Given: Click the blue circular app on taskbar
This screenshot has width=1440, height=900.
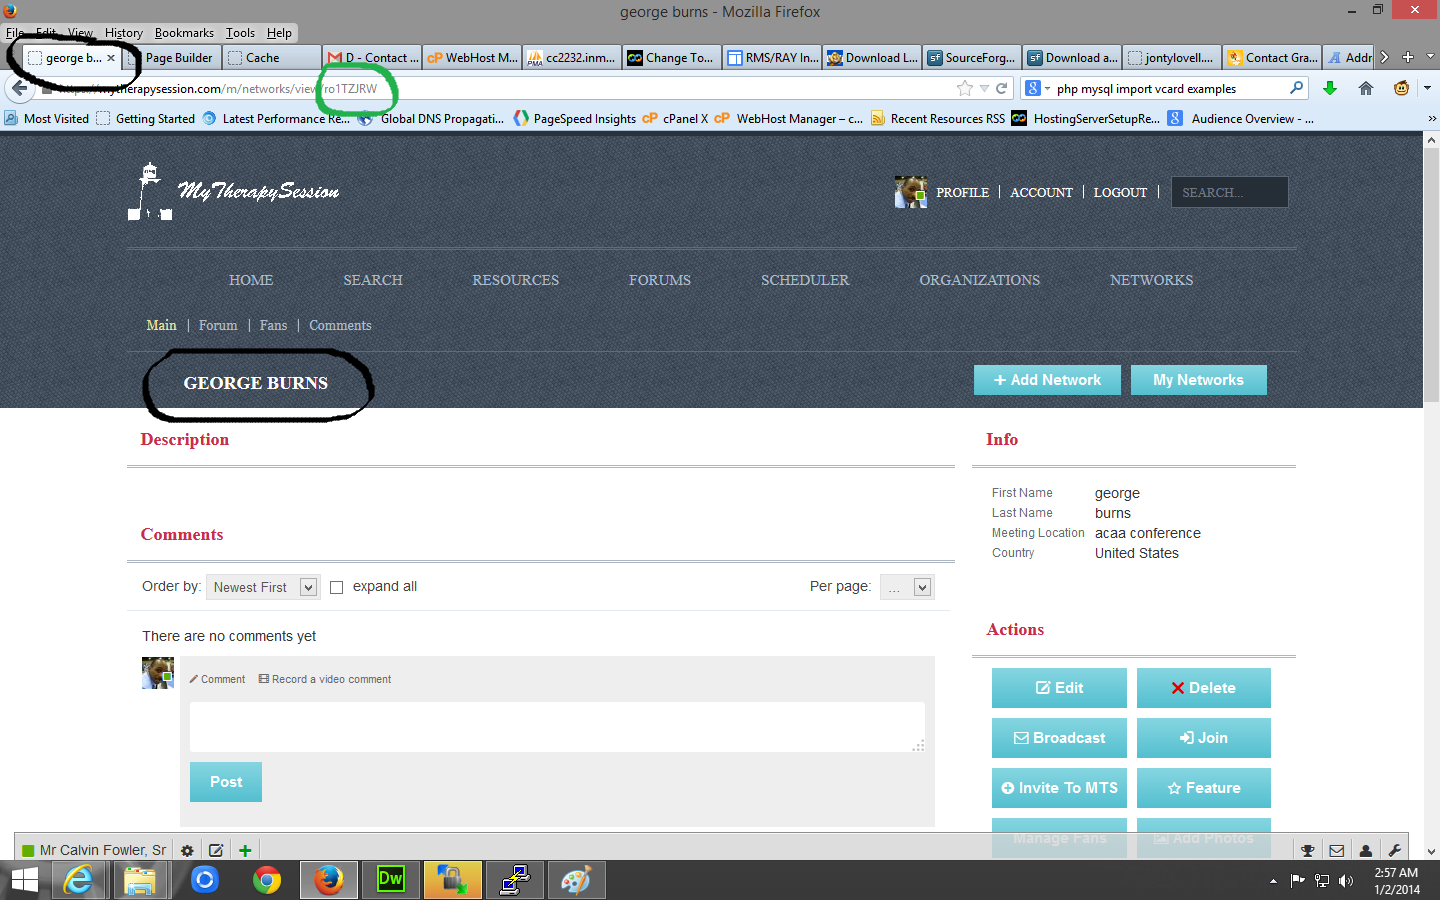Looking at the screenshot, I should coord(204,880).
